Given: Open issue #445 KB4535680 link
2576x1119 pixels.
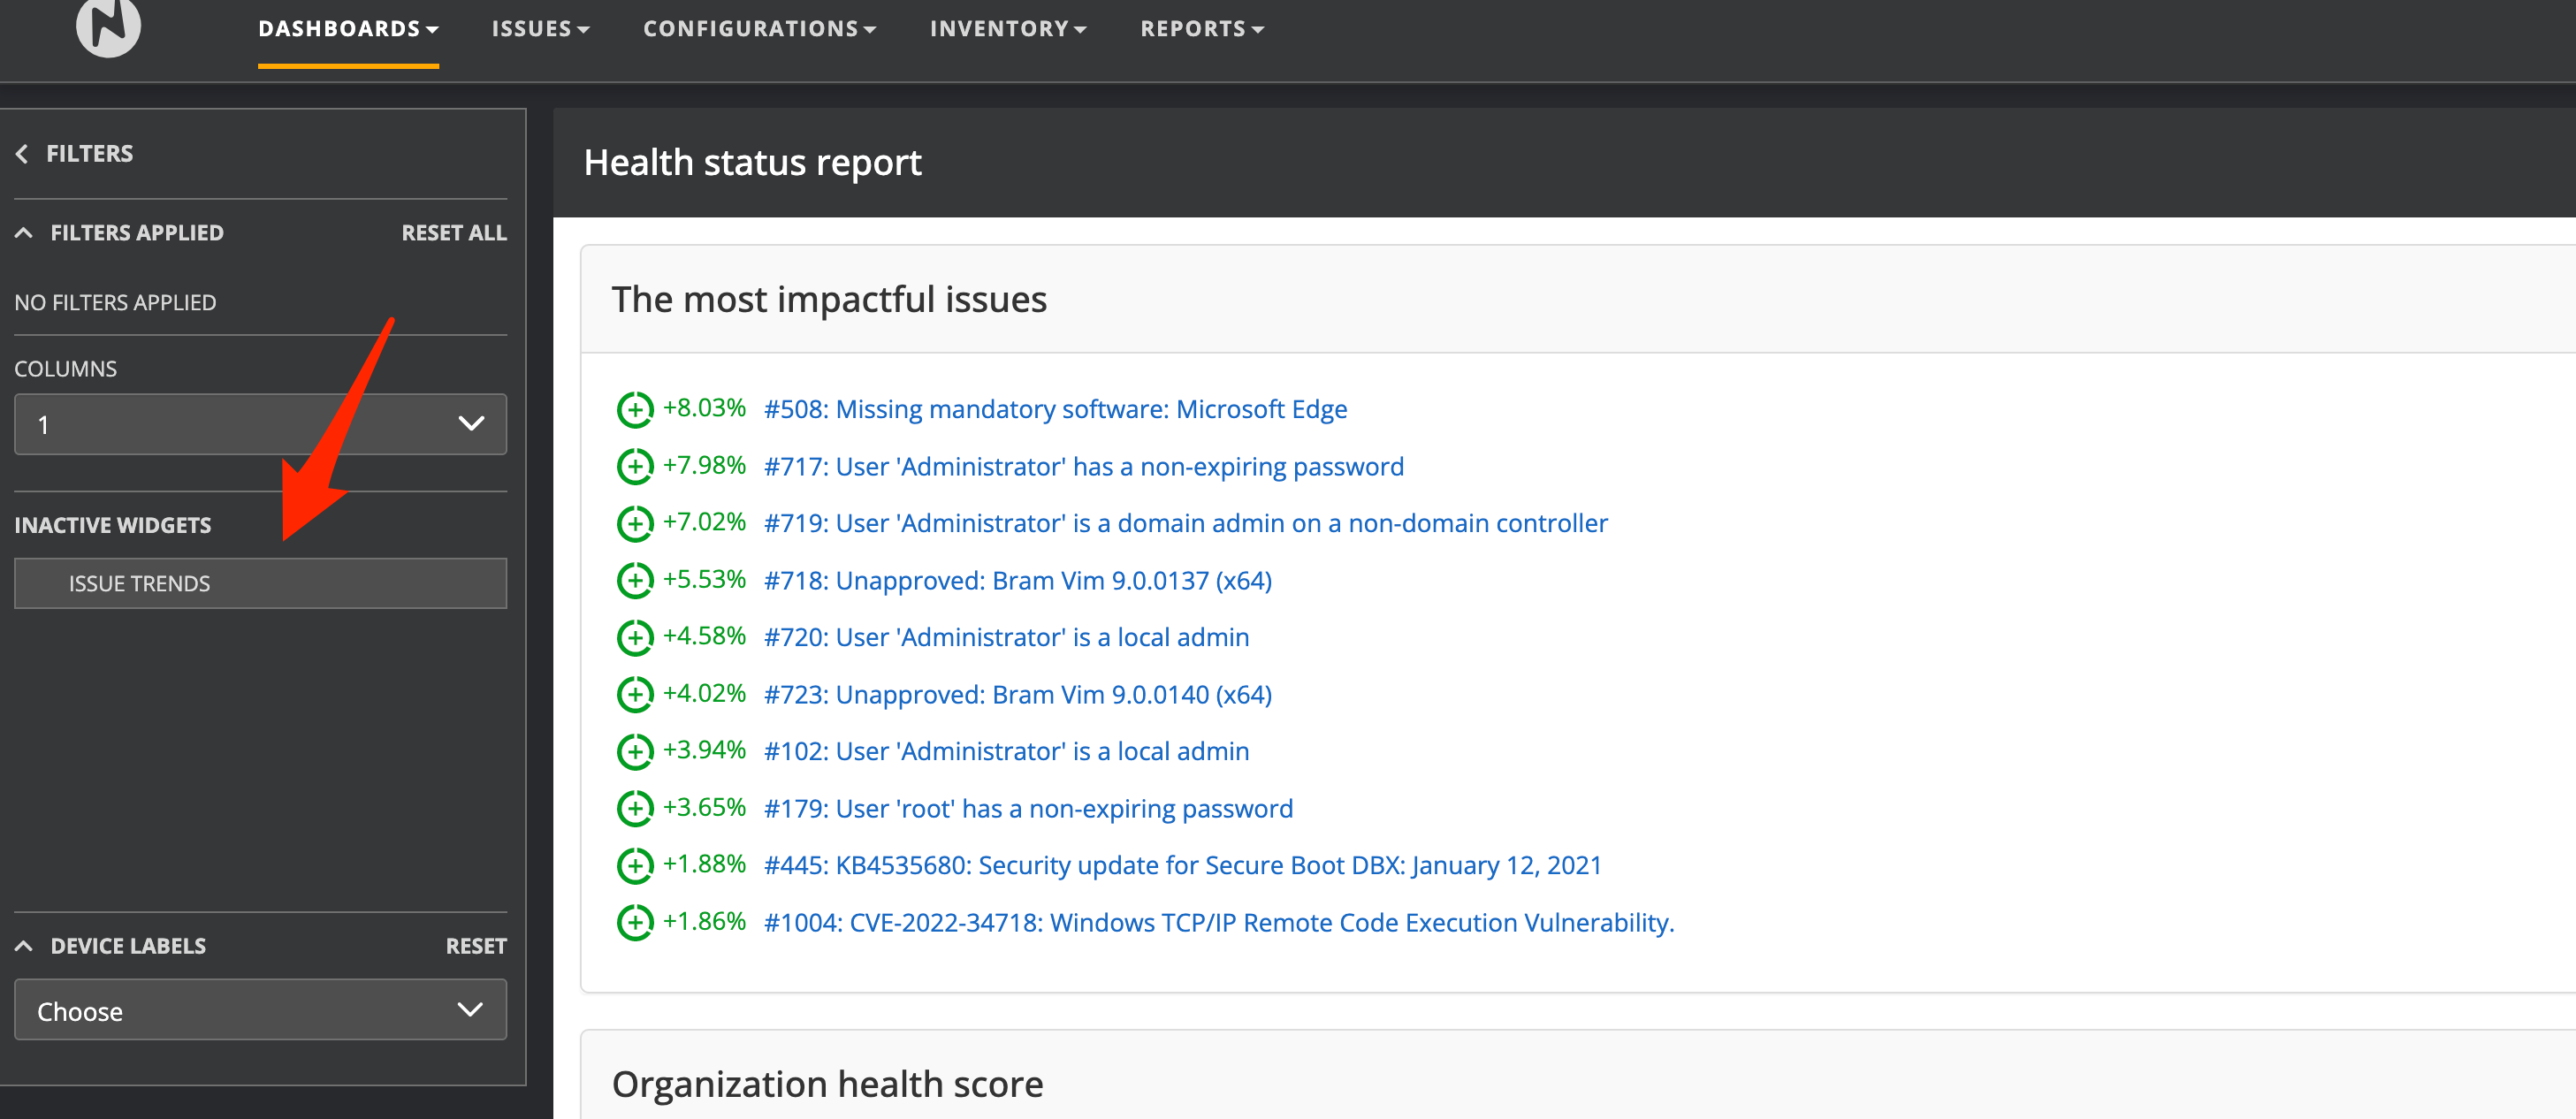Looking at the screenshot, I should point(1182,865).
